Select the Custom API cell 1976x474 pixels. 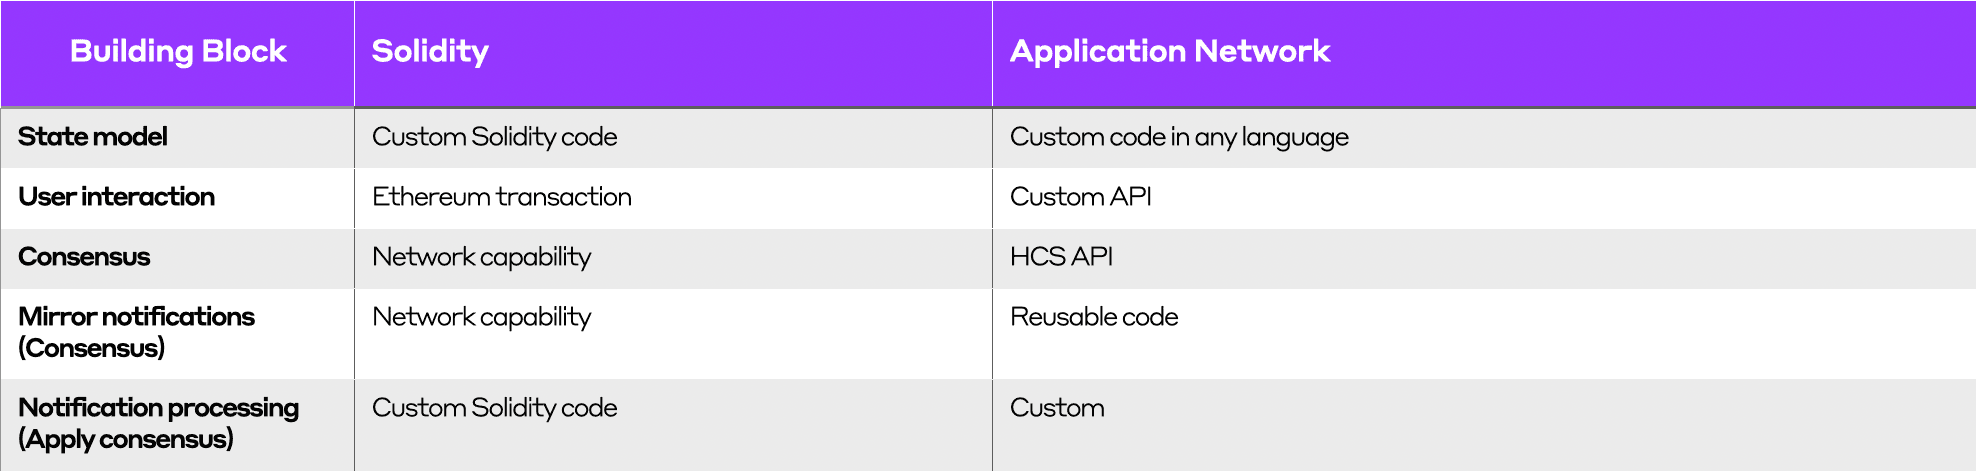coord(1081,196)
